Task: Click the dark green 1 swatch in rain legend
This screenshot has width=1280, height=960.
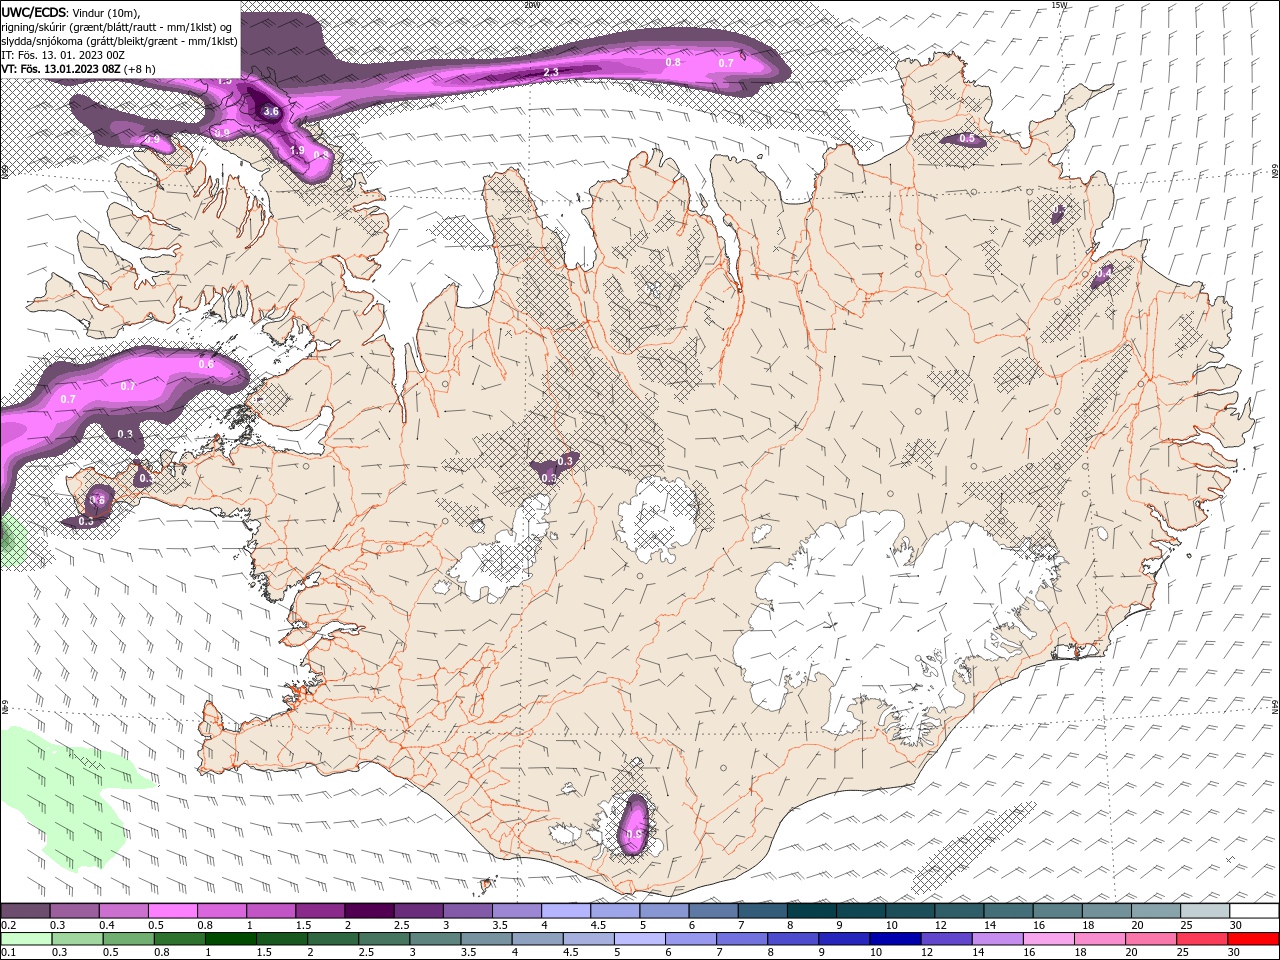Action: [230, 939]
